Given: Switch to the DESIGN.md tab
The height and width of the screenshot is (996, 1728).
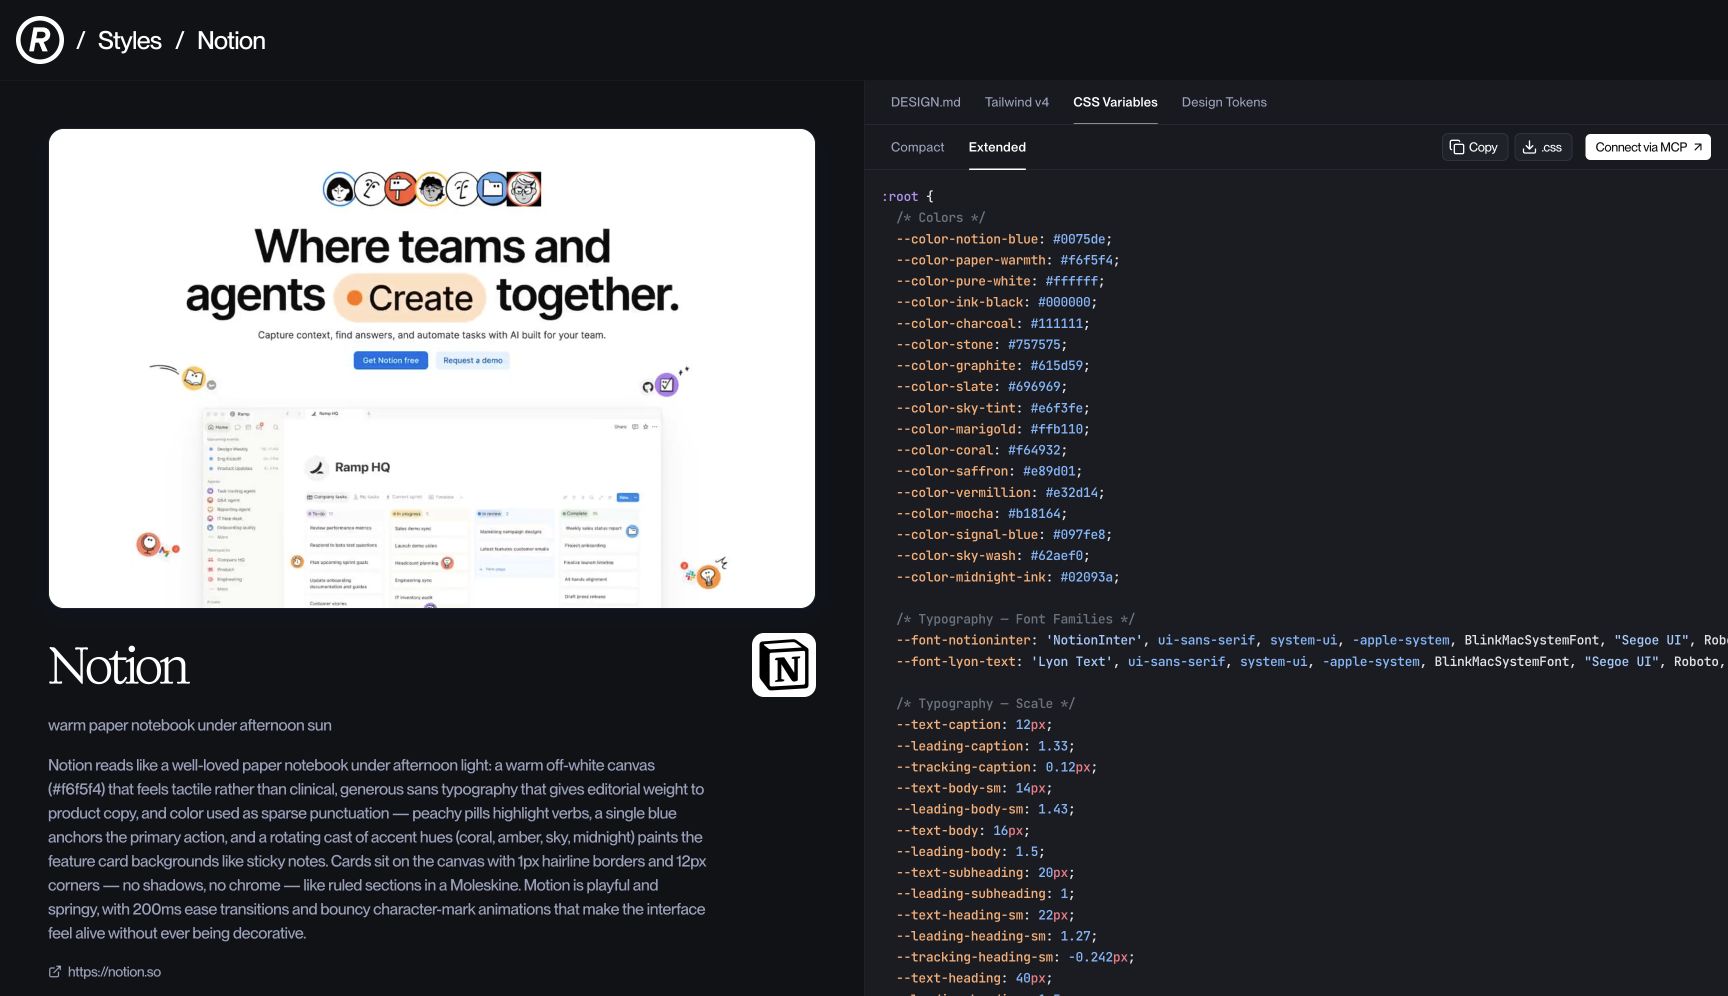Looking at the screenshot, I should pyautogui.click(x=926, y=102).
